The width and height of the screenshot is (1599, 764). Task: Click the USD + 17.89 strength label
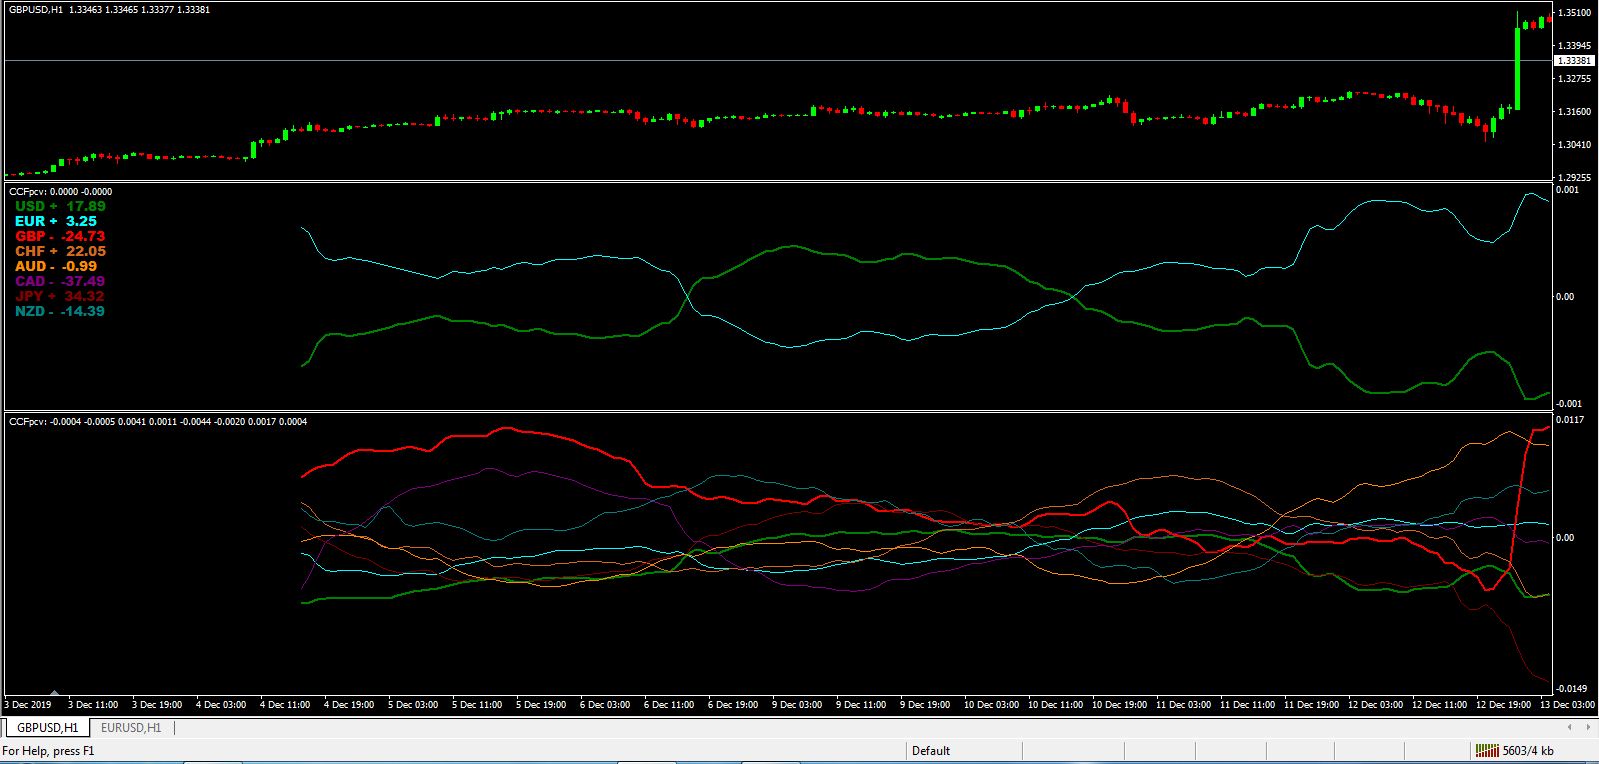coord(60,206)
